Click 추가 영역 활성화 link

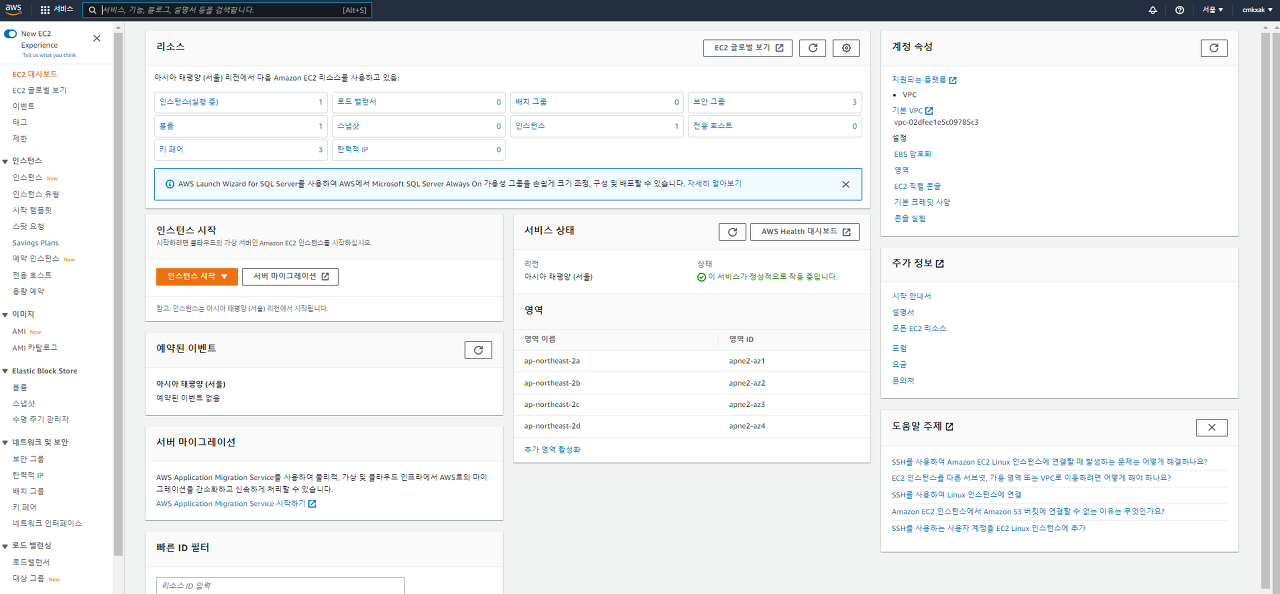tap(552, 450)
